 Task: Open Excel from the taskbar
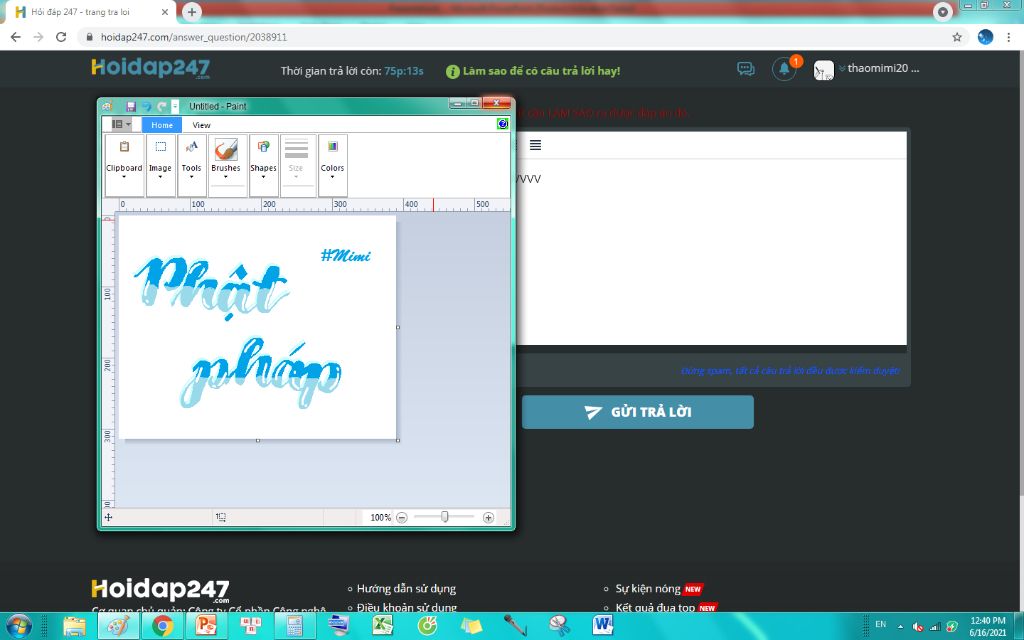click(383, 626)
